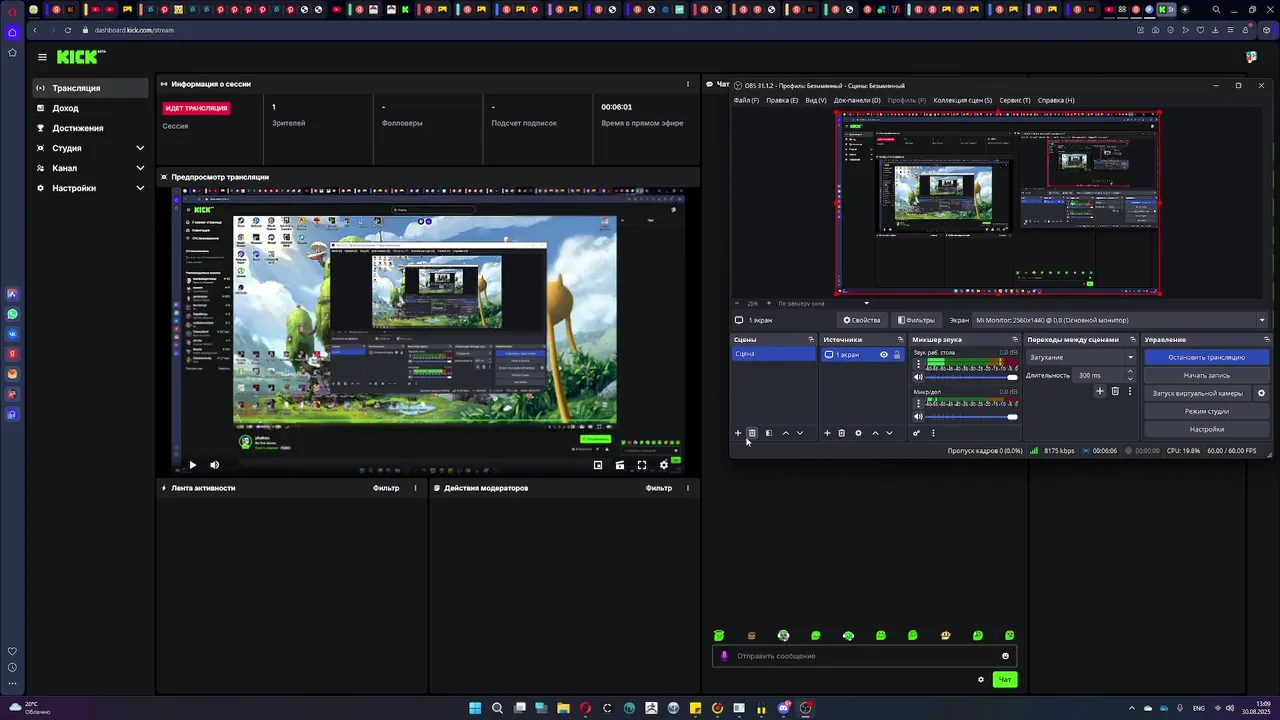This screenshot has height=720, width=1280.
Task: Click Режим студии button
Action: [1206, 411]
